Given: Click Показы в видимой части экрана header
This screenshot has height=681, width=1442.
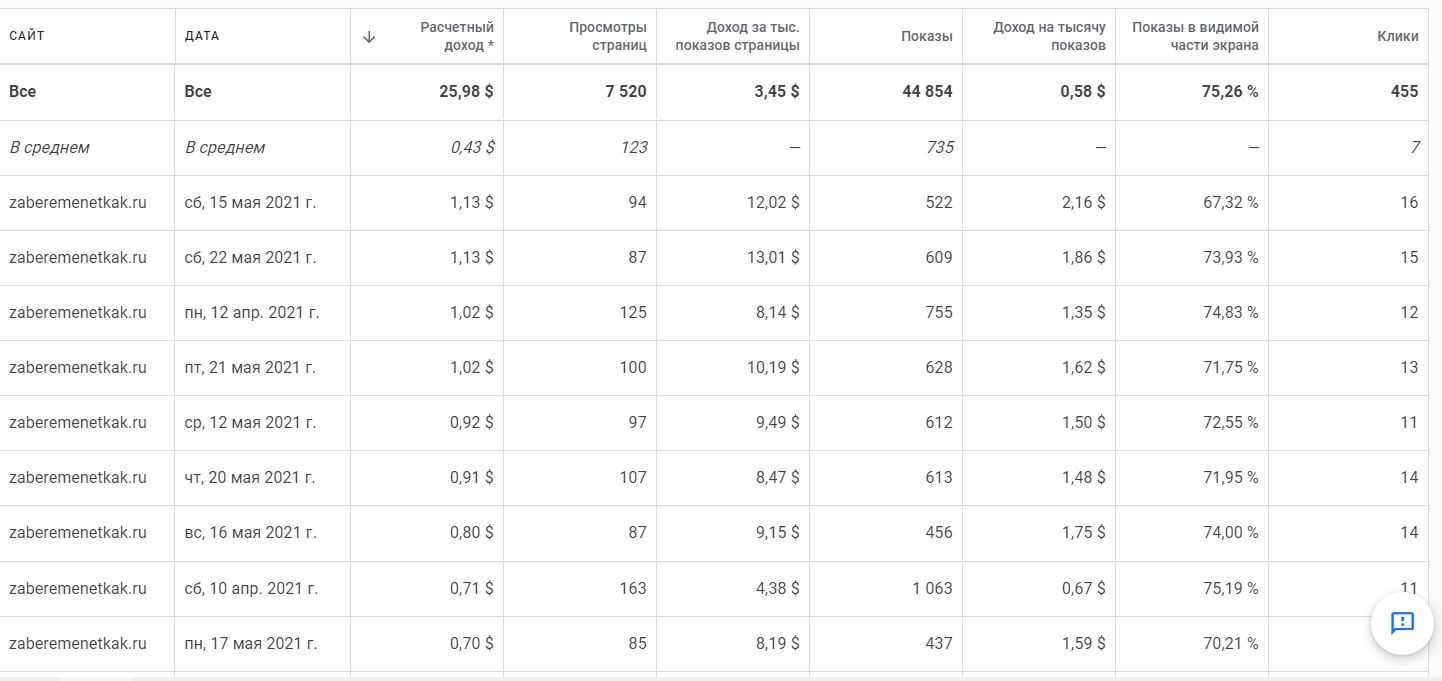Looking at the screenshot, I should click(x=1195, y=36).
